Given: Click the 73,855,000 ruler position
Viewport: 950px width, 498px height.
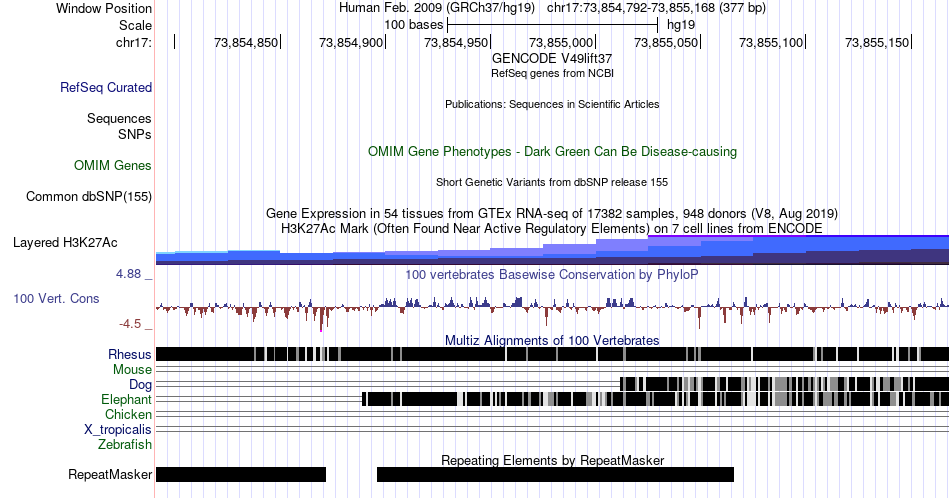Looking at the screenshot, I should (561, 42).
